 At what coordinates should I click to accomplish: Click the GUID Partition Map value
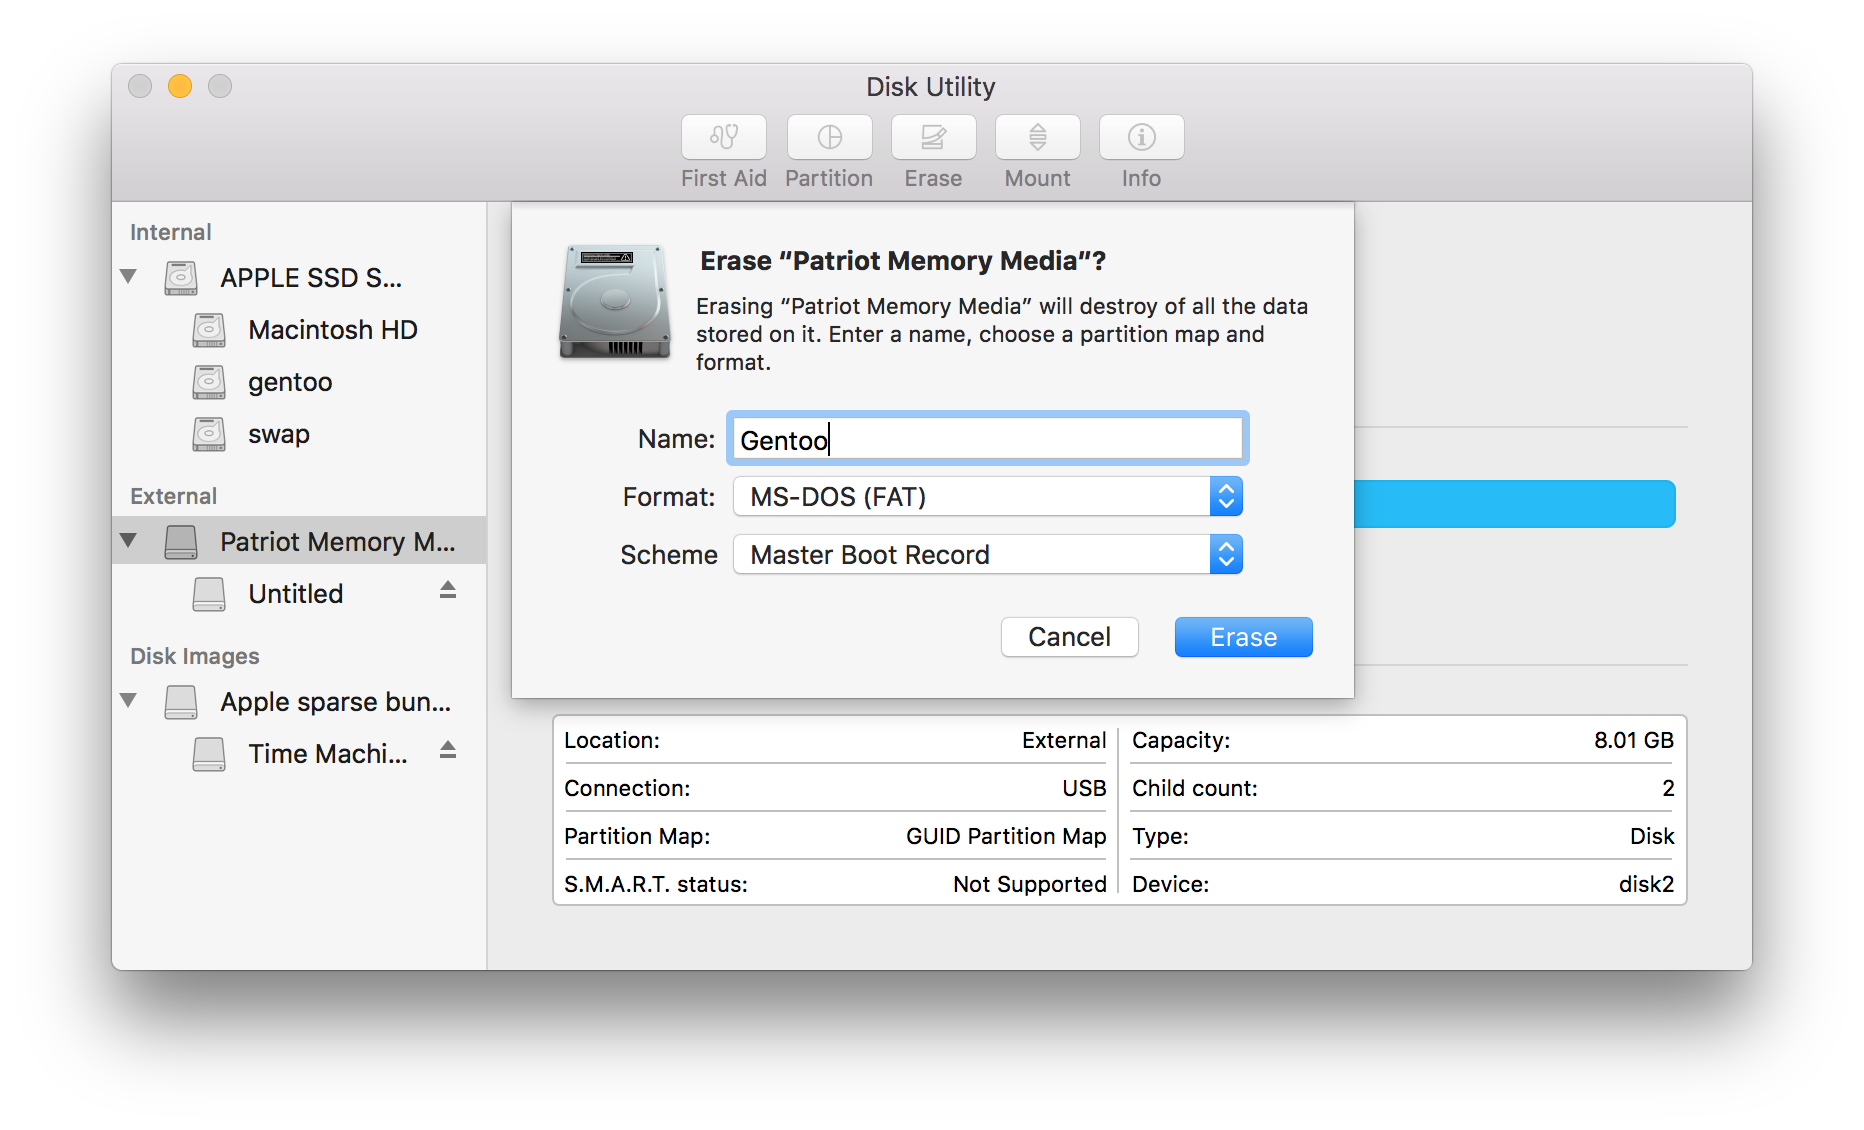[x=1006, y=836]
